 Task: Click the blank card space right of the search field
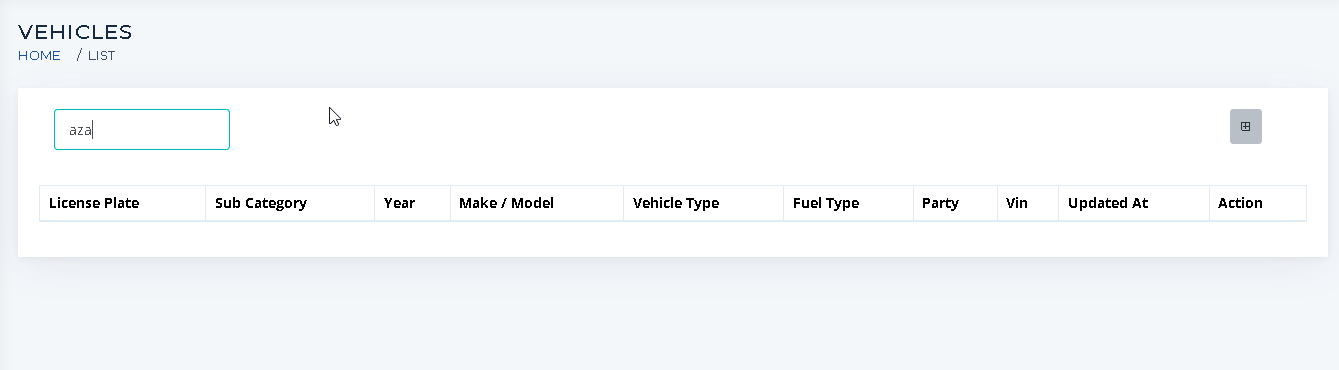point(730,129)
